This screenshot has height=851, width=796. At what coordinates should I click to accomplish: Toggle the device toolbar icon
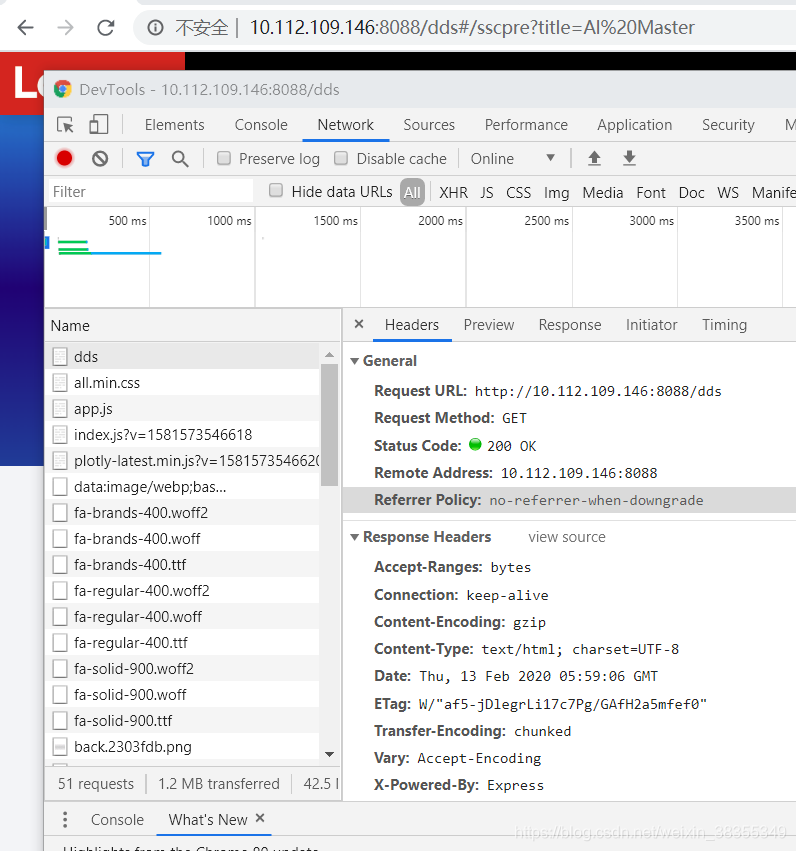98,124
